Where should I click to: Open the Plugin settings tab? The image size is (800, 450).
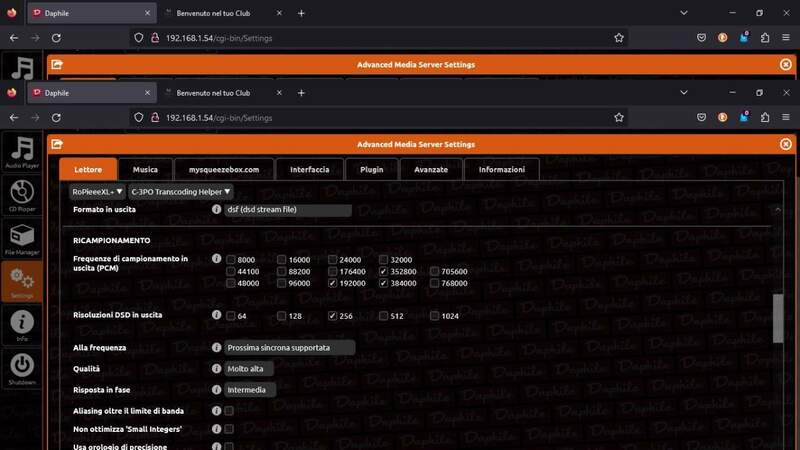click(371, 170)
